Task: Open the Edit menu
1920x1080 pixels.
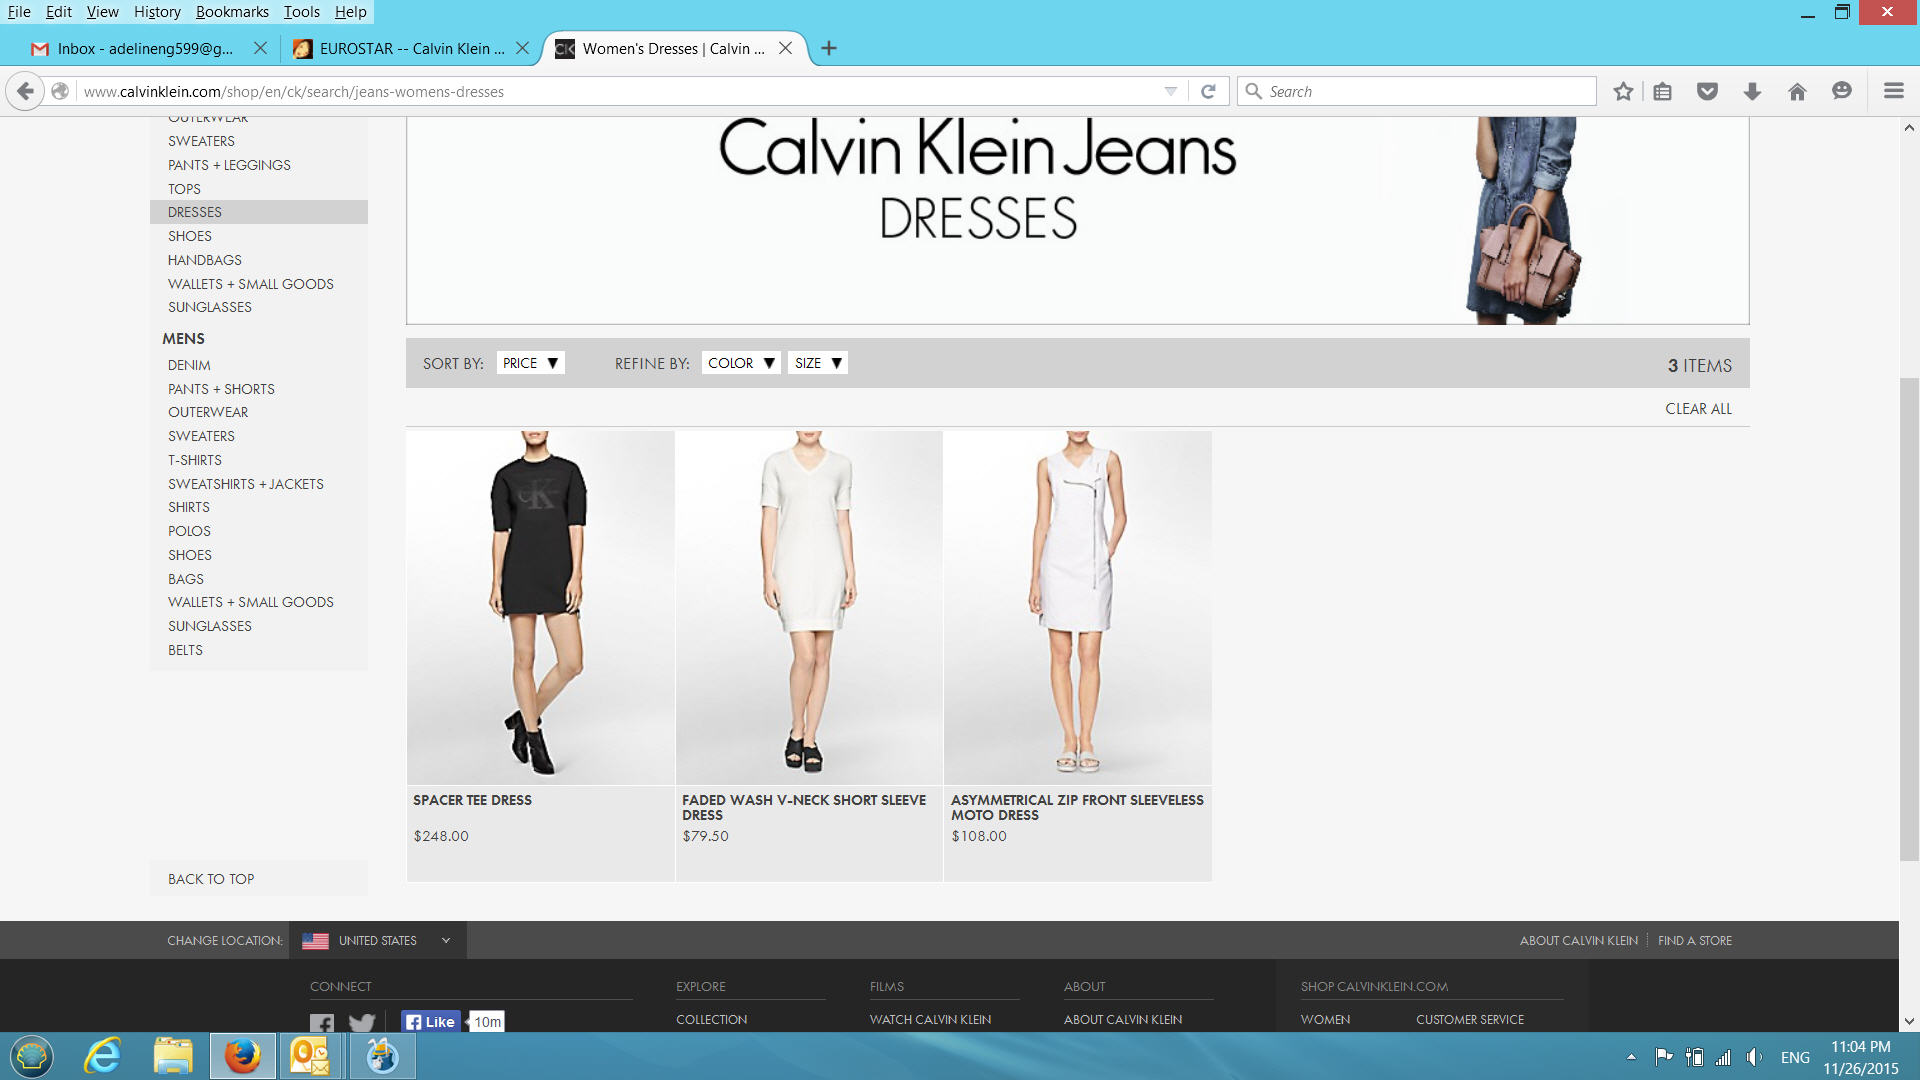Action: pos(59,12)
